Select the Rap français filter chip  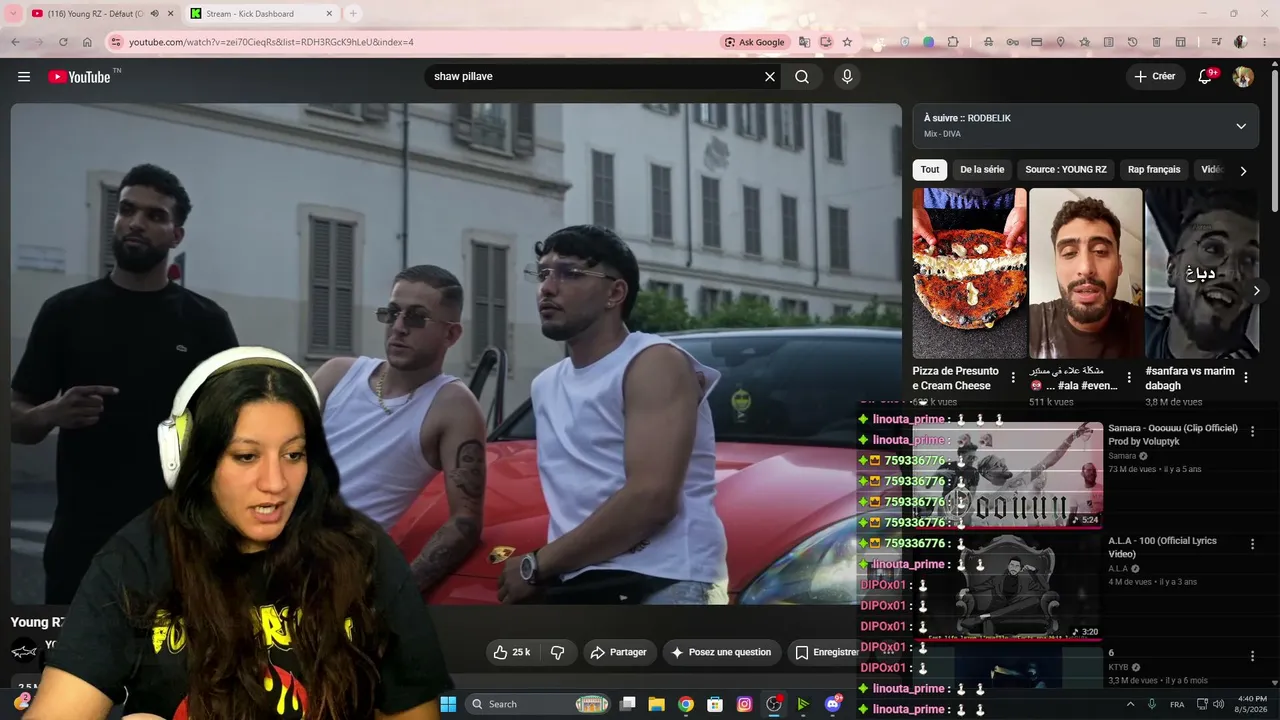pos(1154,170)
